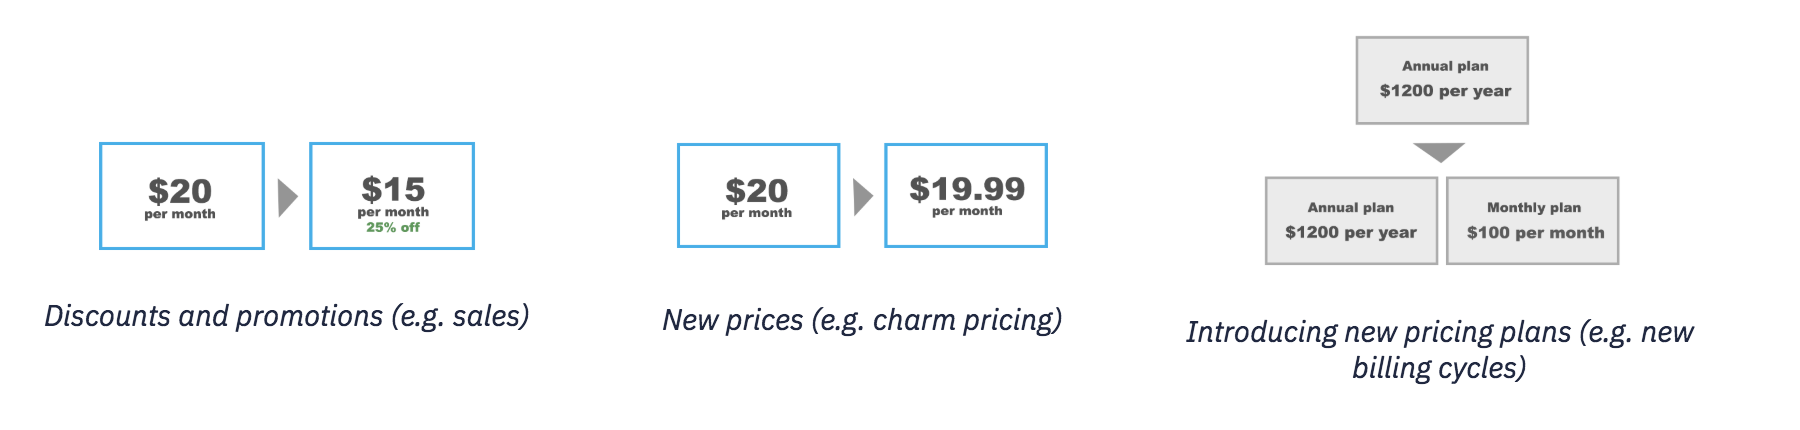Click the "$19.99" price figure

(x=967, y=188)
